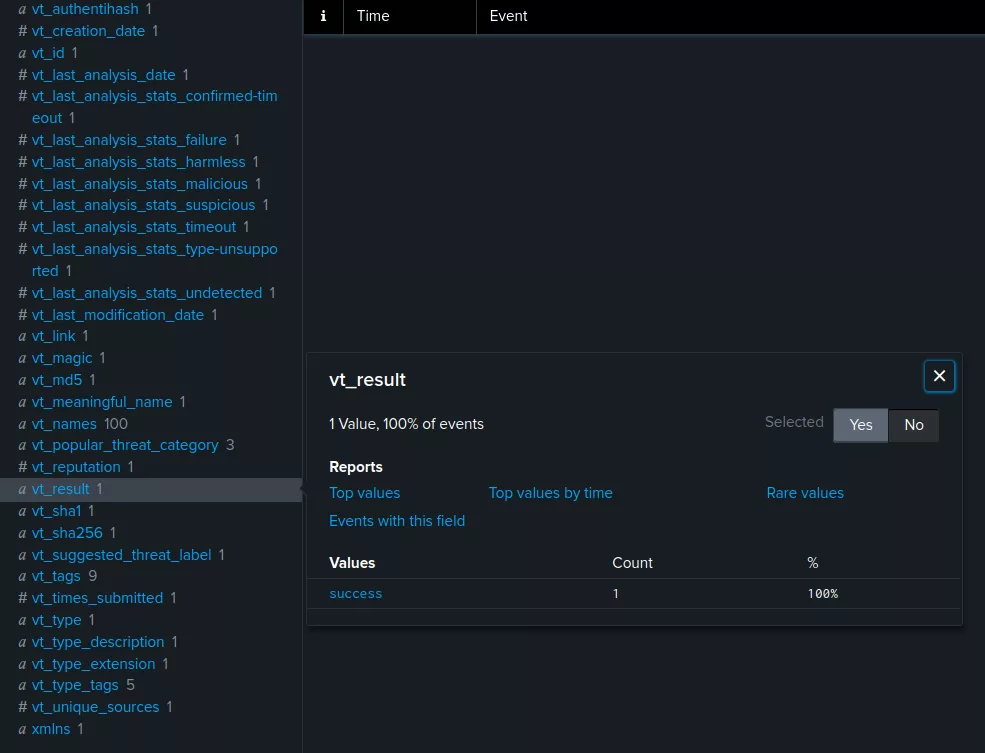Open the vt_last_analysis_stats_malicious field
The image size is (985, 753).
click(139, 184)
